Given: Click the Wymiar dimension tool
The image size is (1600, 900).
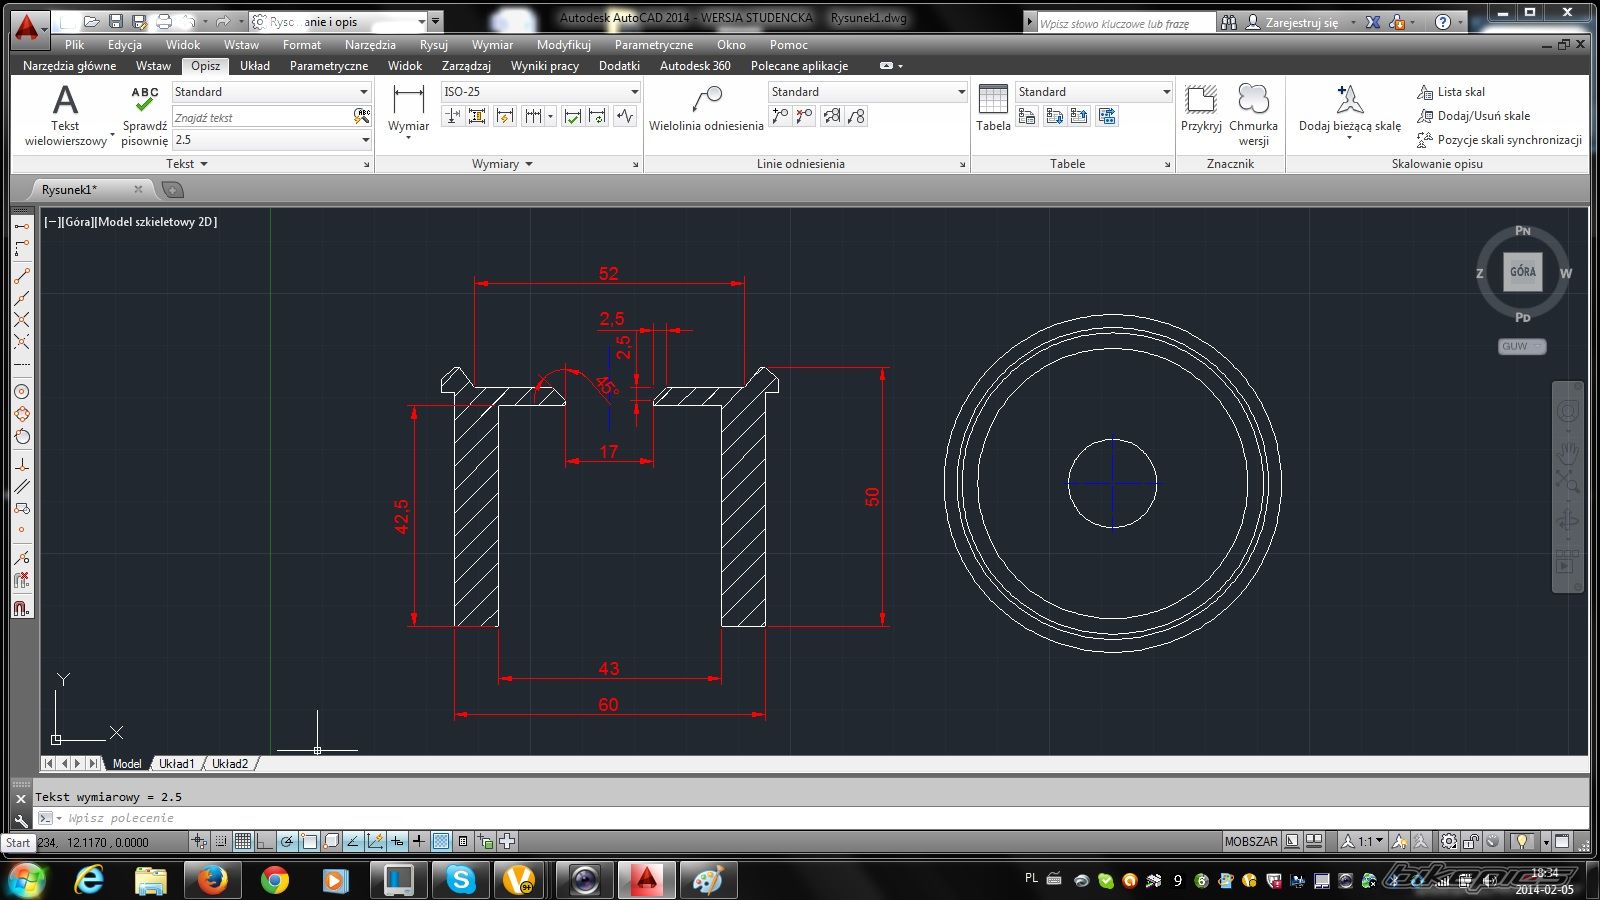Looking at the screenshot, I should [x=408, y=110].
